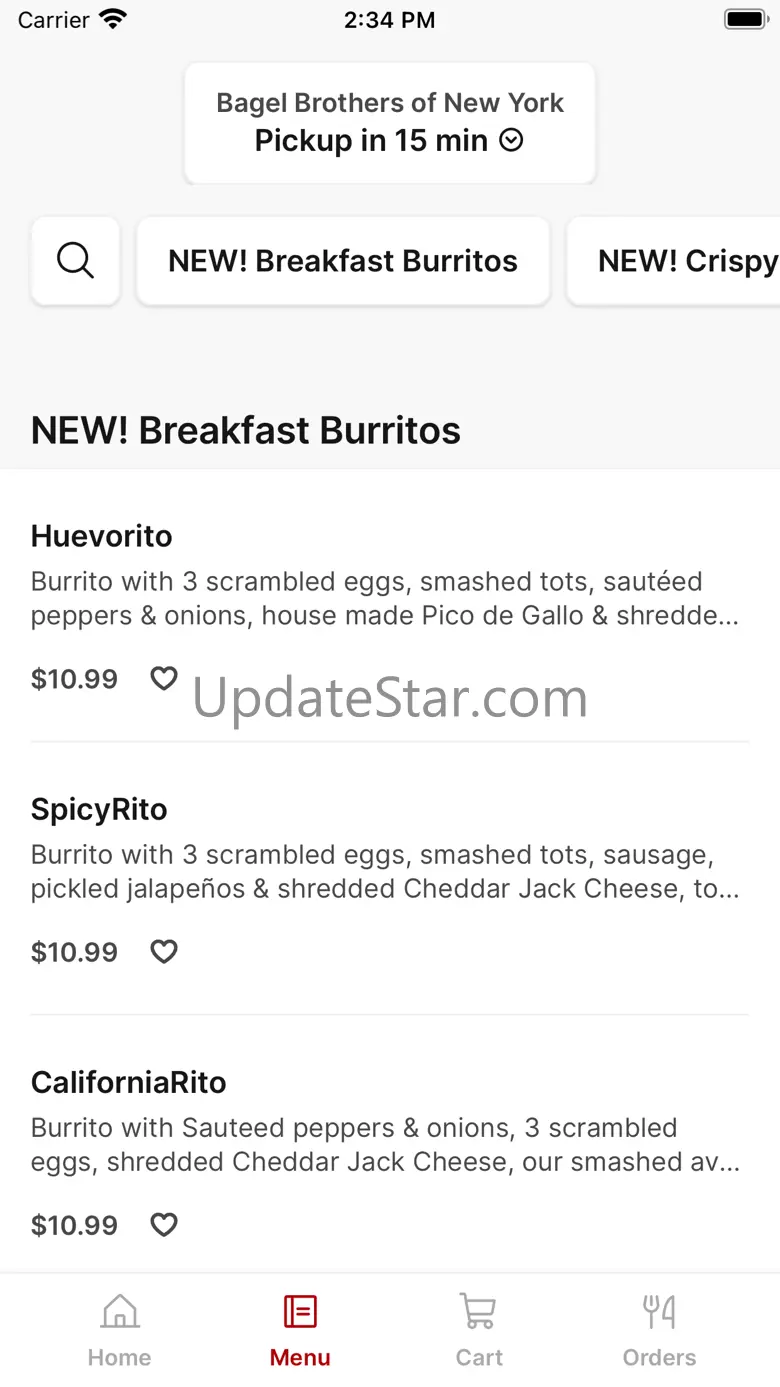Tap the Huevorito description text
The width and height of the screenshot is (780, 1387).
point(385,598)
